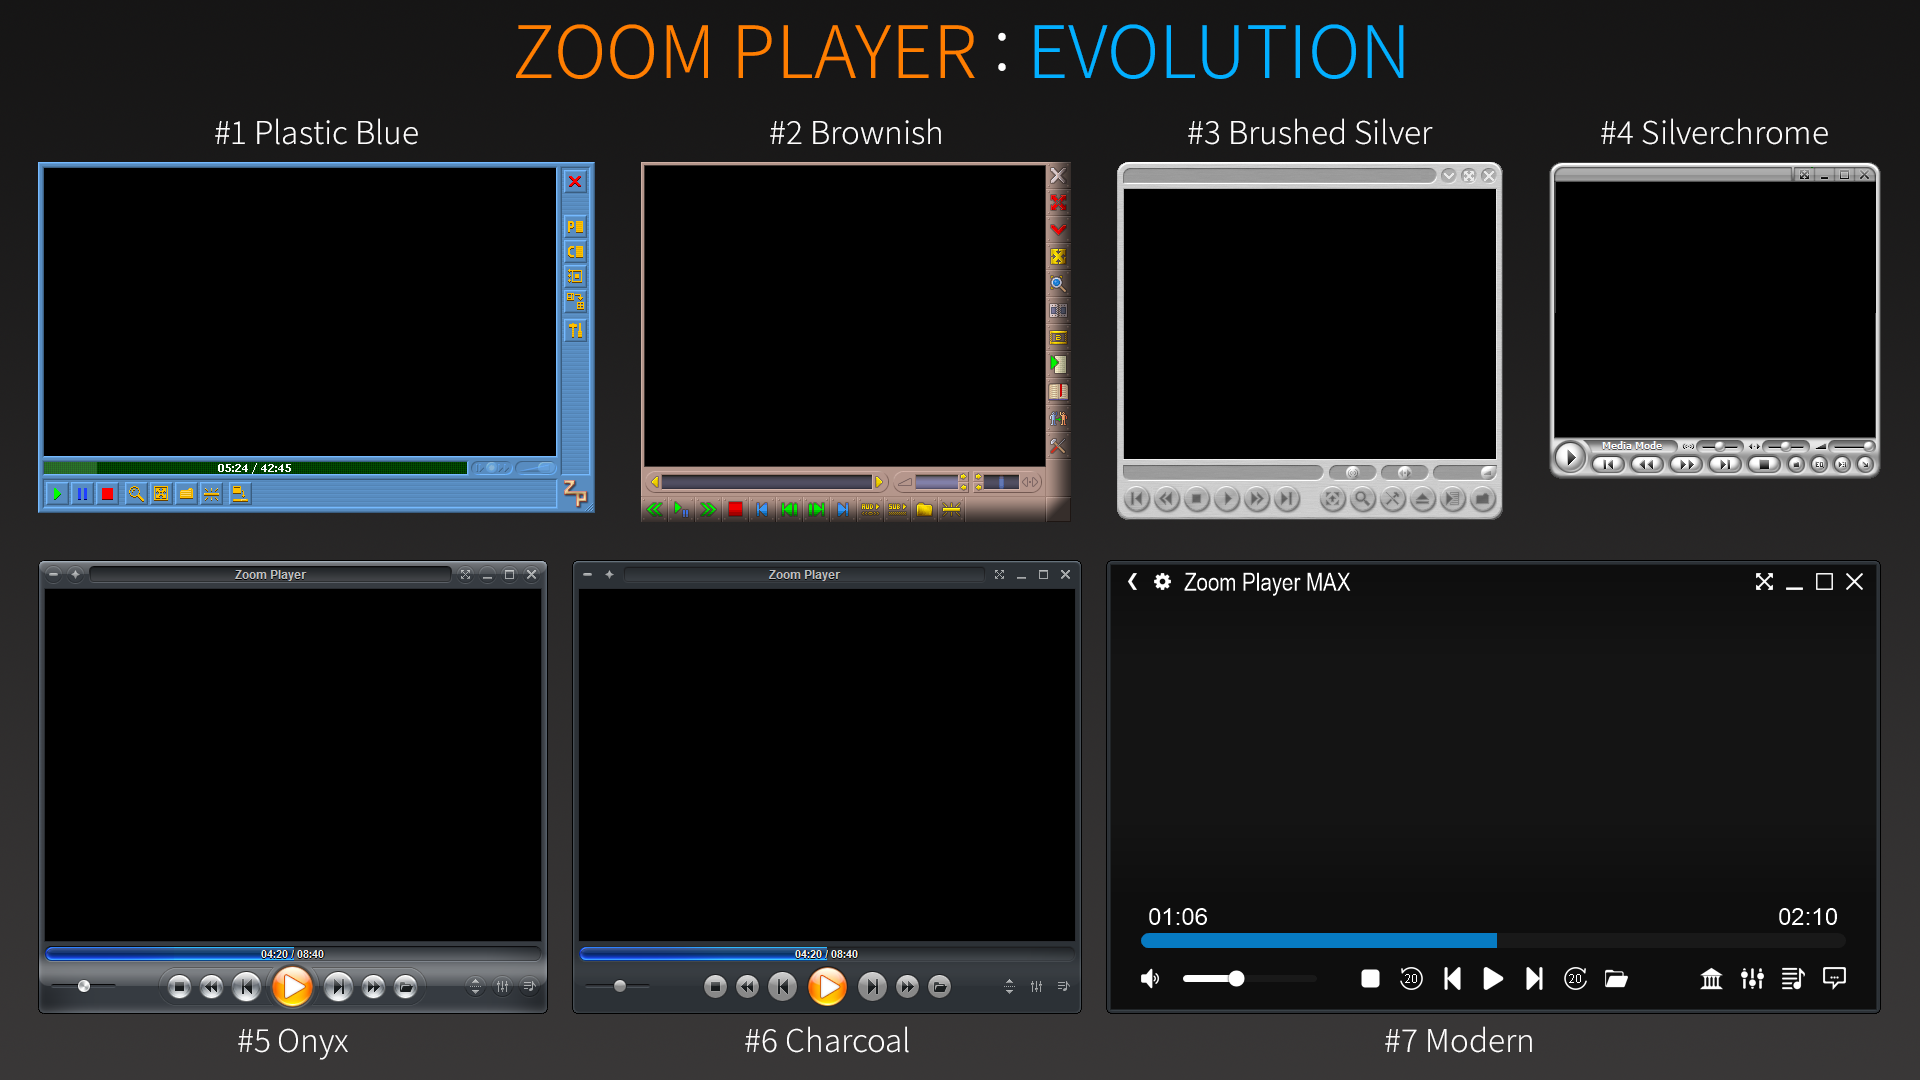Open equalizer sliders icon in the Modern skin
The image size is (1920, 1080).
(x=1752, y=979)
